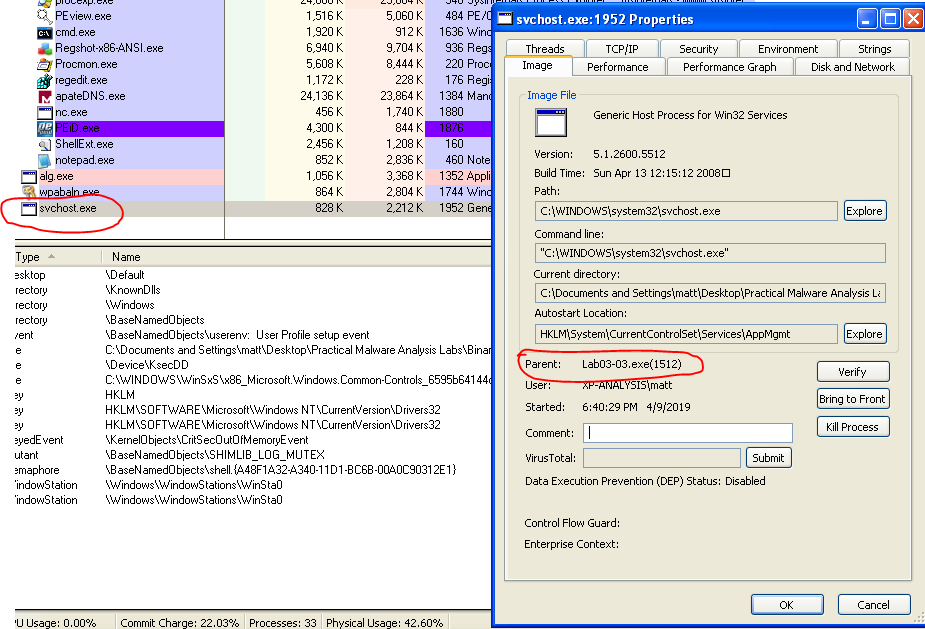Screen dimensions: 925x629
Task: Select the Procmon.exe icon in process list
Action: pyautogui.click(x=44, y=64)
